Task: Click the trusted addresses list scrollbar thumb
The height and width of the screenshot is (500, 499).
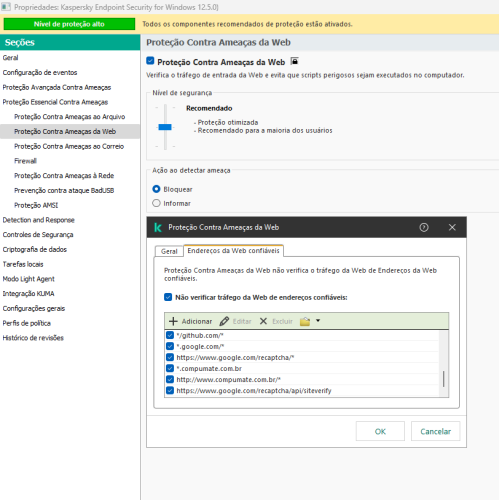Action: click(x=444, y=379)
